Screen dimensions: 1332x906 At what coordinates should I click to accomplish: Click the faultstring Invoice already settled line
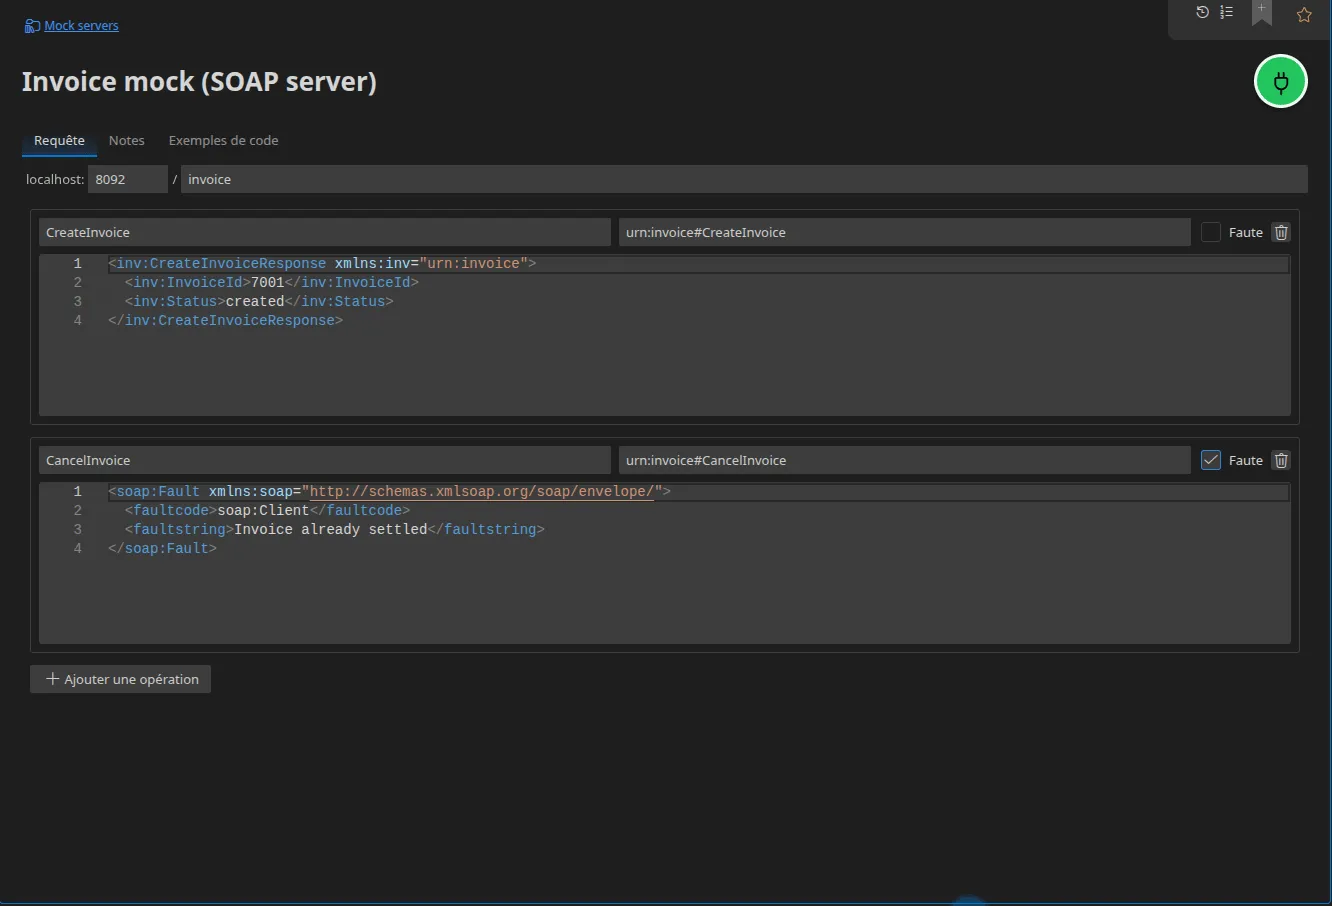pos(334,529)
